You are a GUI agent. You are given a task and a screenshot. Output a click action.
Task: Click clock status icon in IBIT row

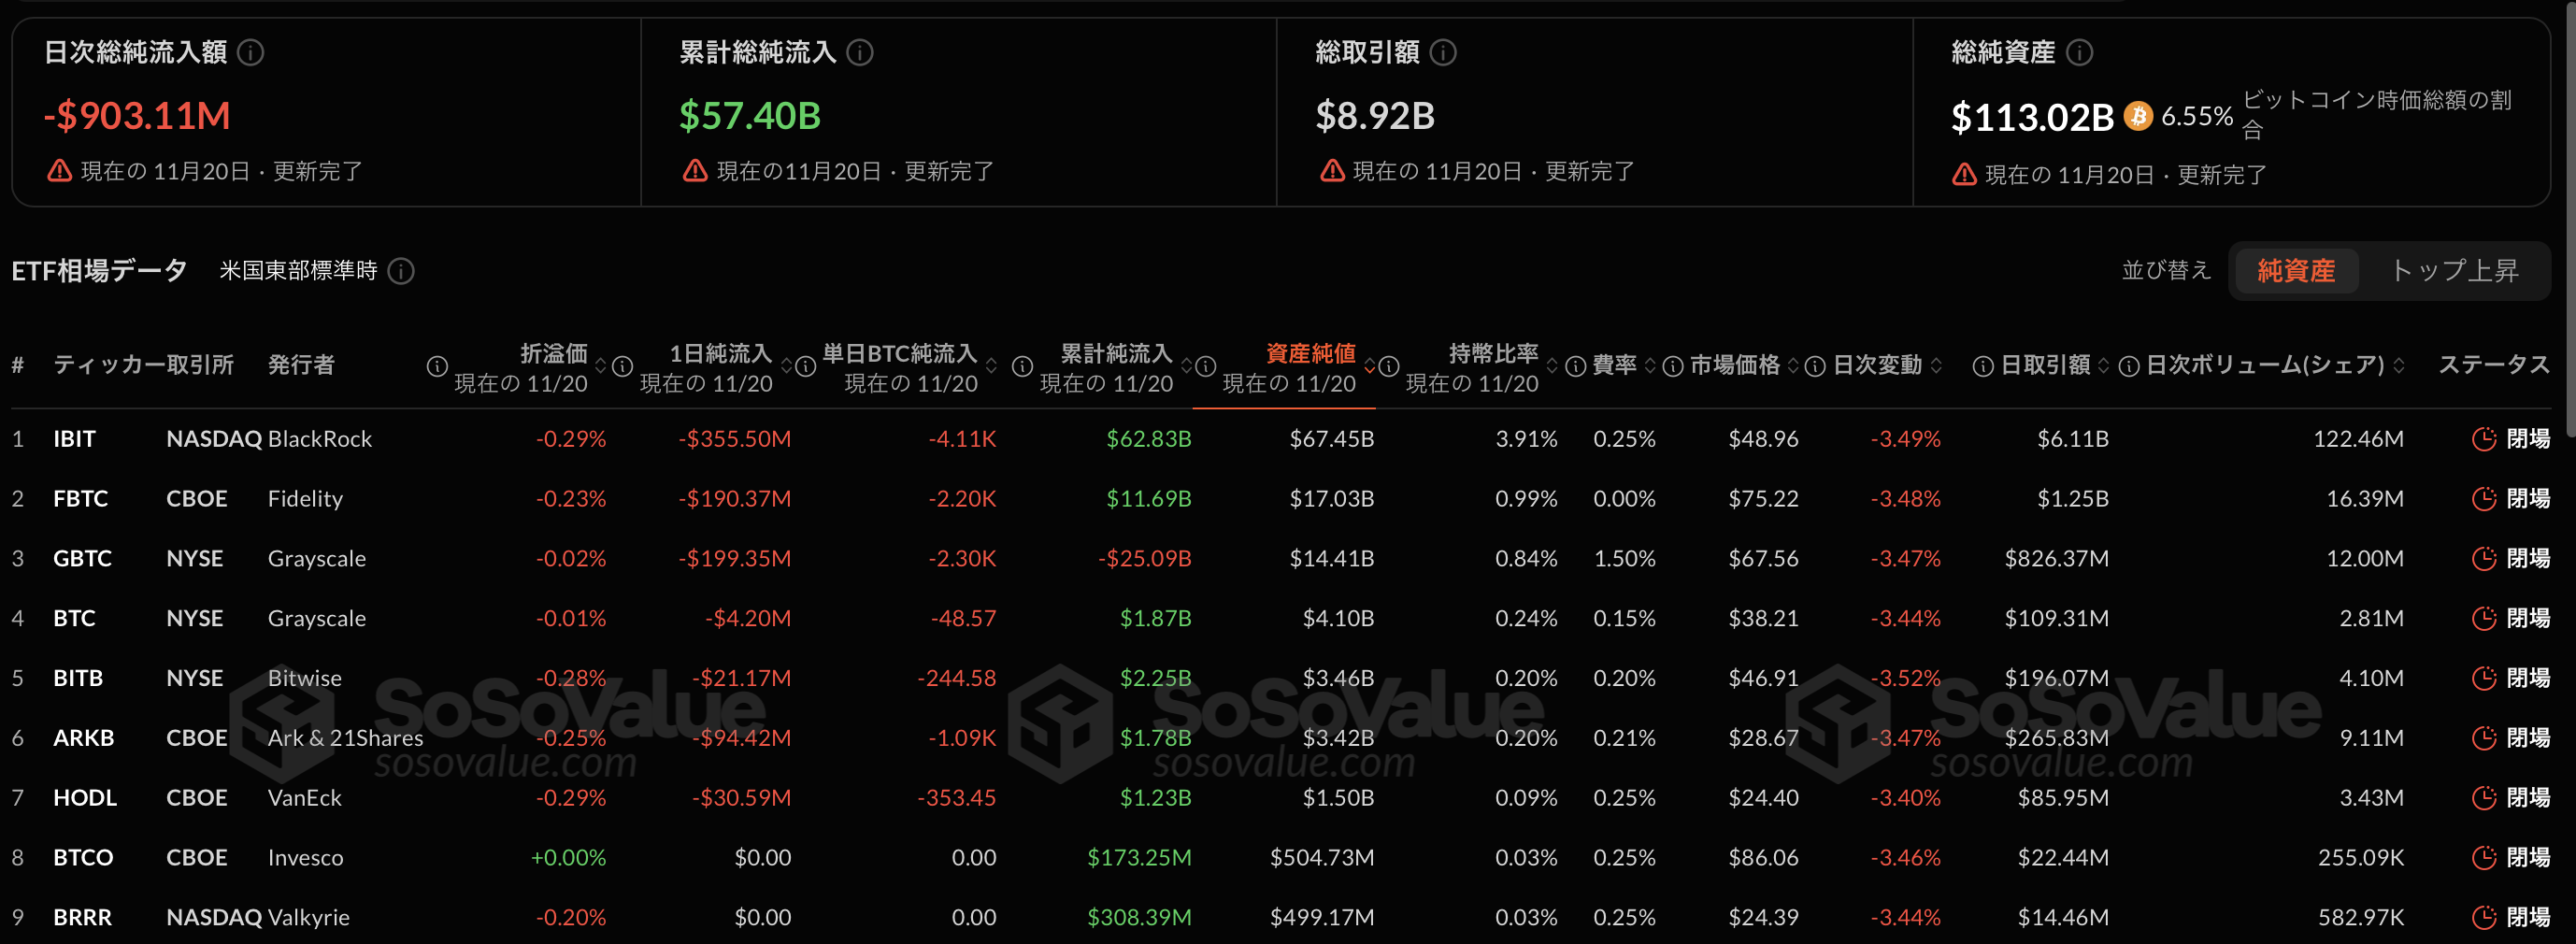pyautogui.click(x=2483, y=439)
